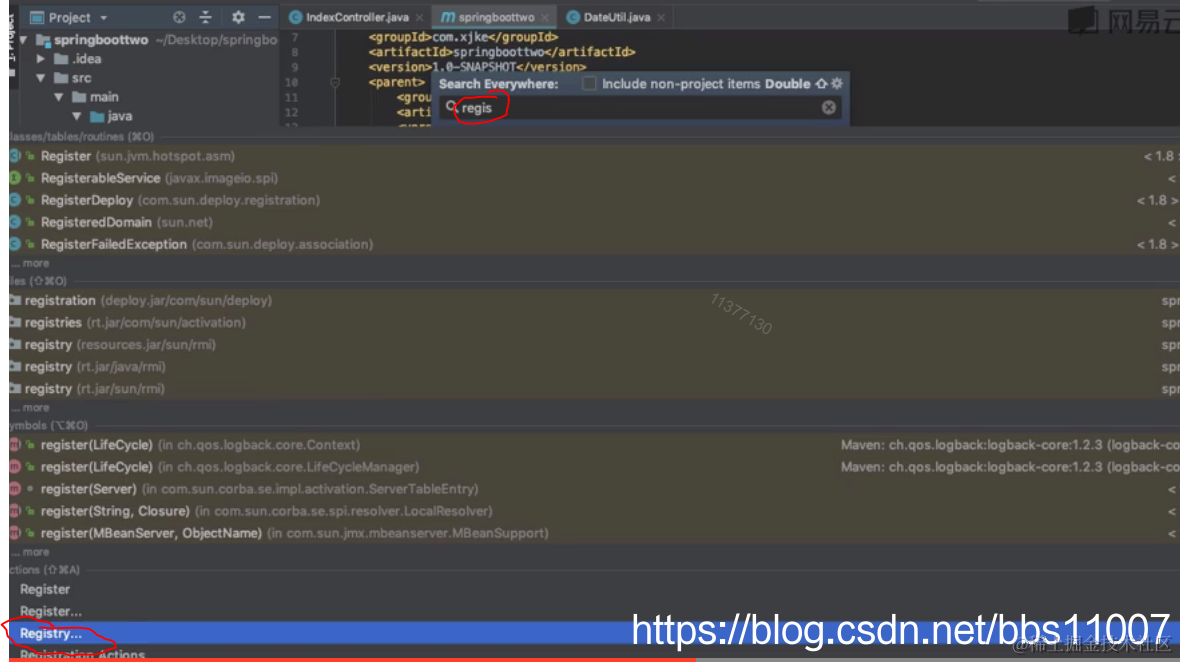
Task: Select the highlighted Registry... action
Action: (x=595, y=633)
